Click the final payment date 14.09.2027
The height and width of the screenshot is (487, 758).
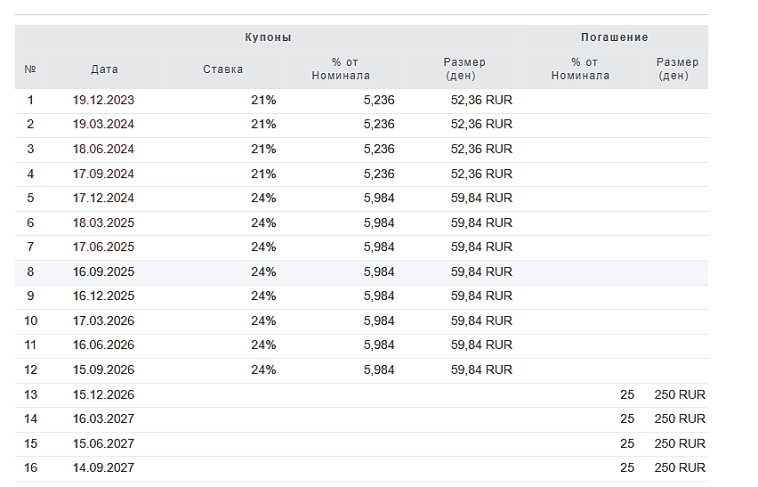(103, 468)
